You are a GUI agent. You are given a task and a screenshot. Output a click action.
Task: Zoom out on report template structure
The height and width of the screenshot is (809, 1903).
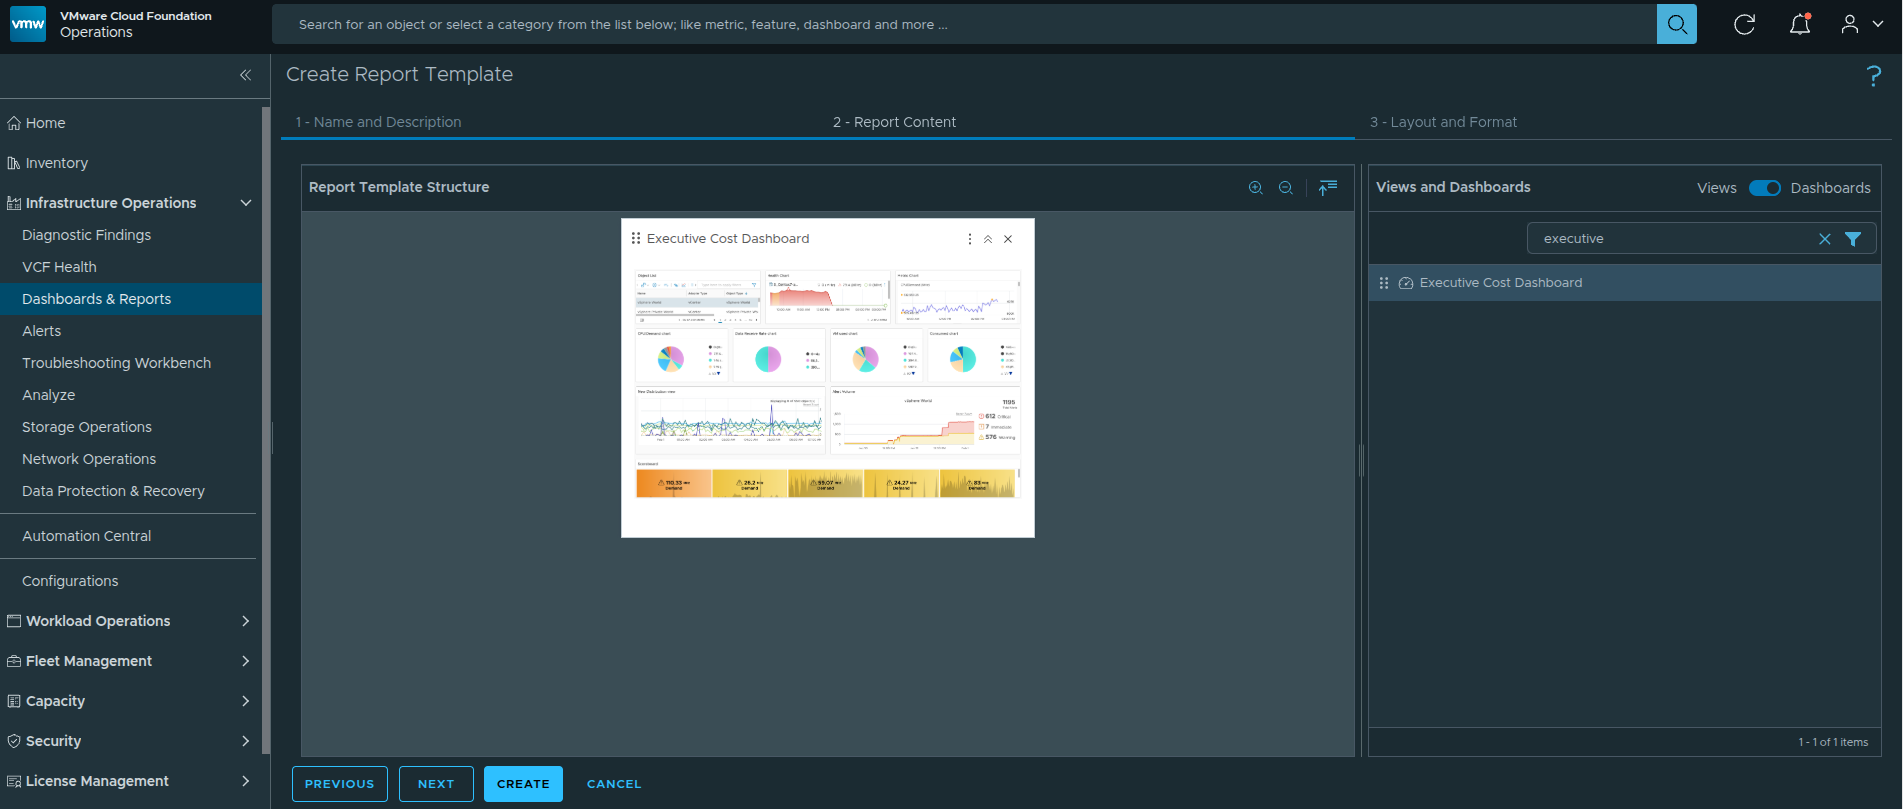1285,188
